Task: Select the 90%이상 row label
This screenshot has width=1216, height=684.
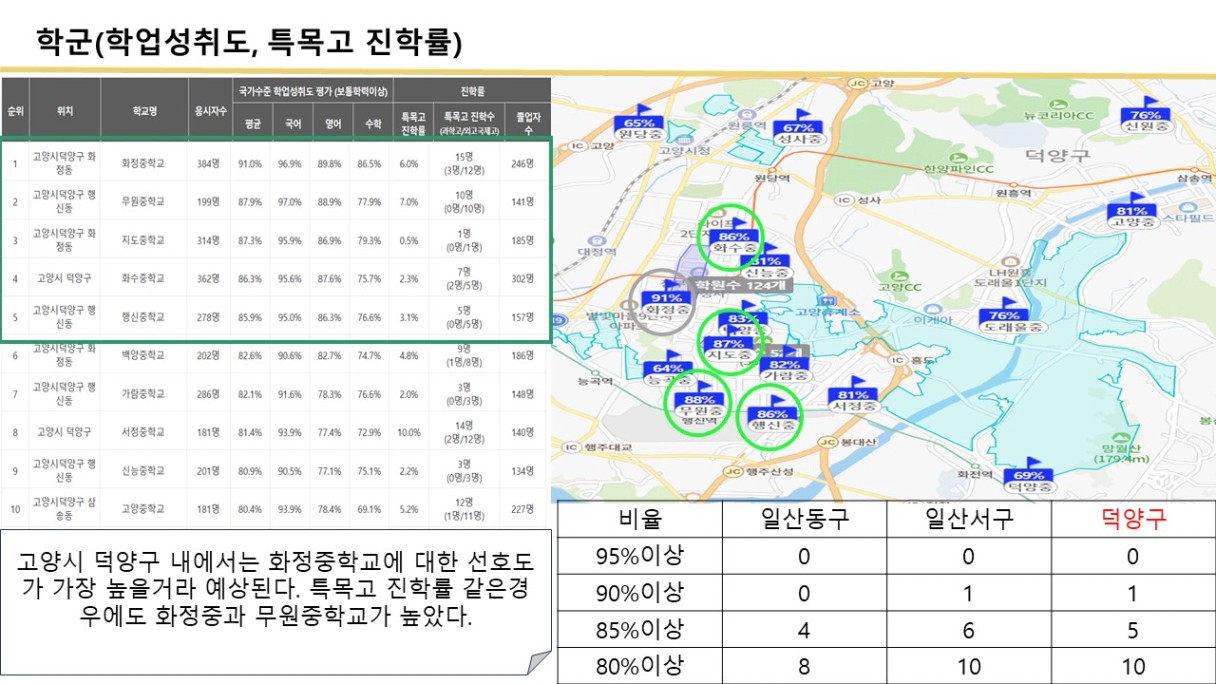Action: pyautogui.click(x=640, y=592)
